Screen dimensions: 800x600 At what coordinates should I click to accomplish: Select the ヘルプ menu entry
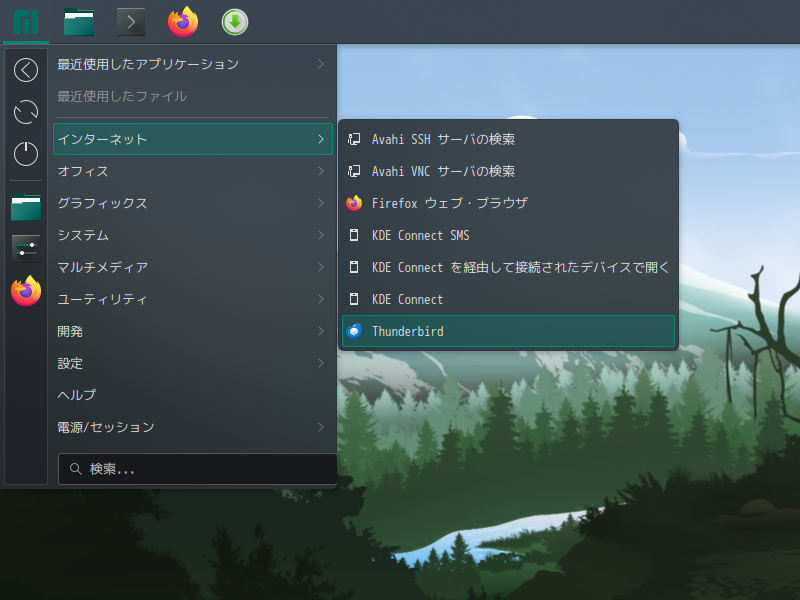(x=193, y=395)
